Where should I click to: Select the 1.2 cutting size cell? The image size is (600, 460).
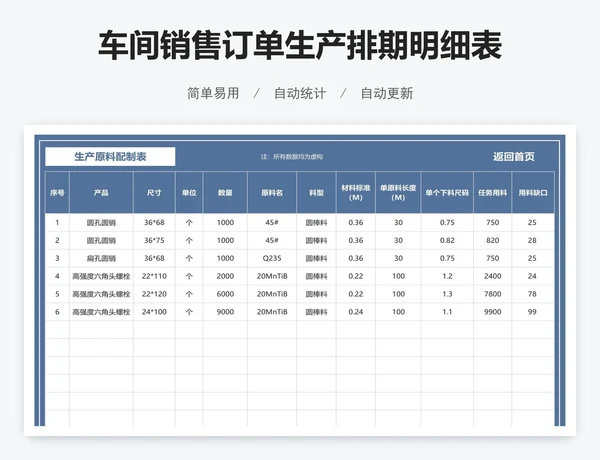447,276
